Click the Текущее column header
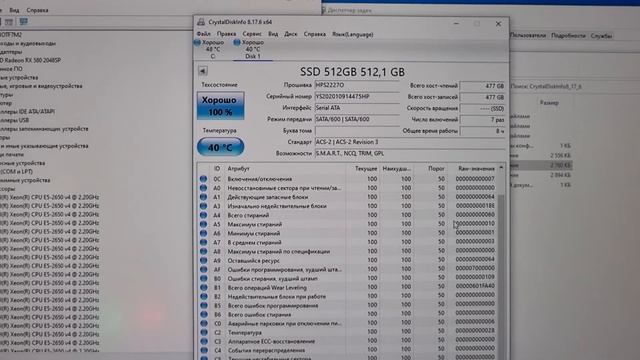The image size is (640, 360). (362, 168)
